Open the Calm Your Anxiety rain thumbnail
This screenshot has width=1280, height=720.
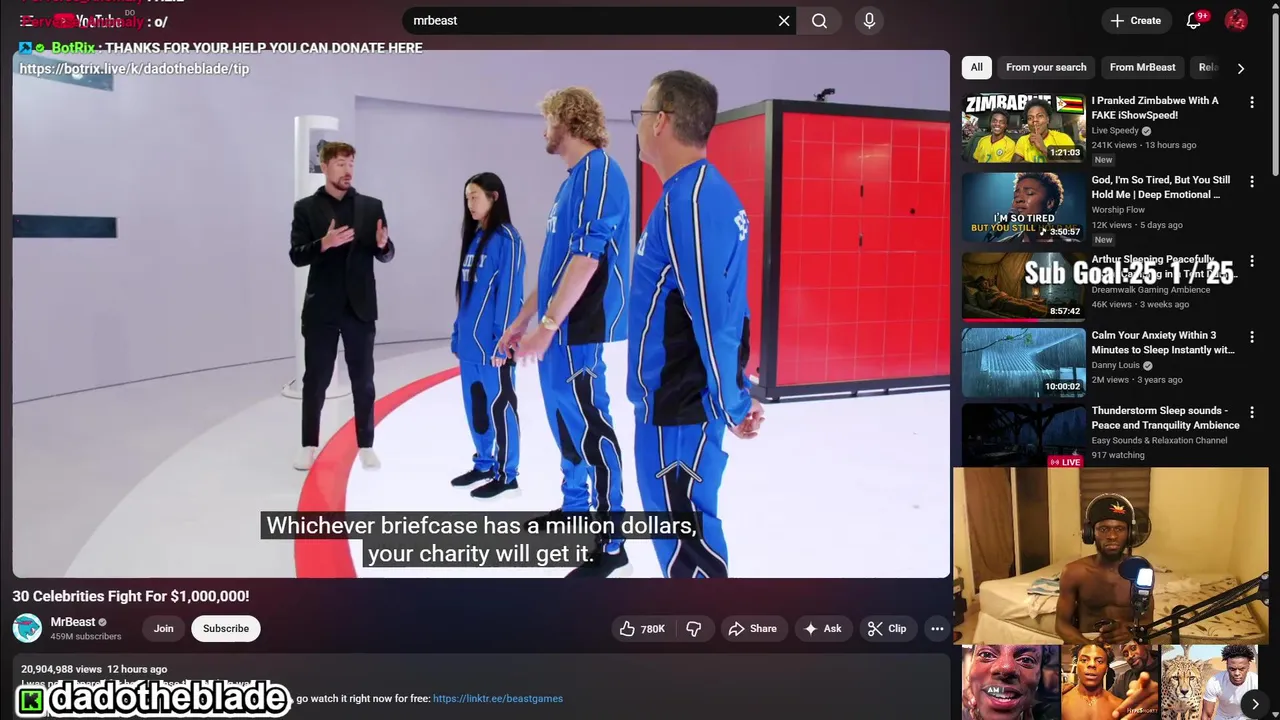tap(1023, 362)
